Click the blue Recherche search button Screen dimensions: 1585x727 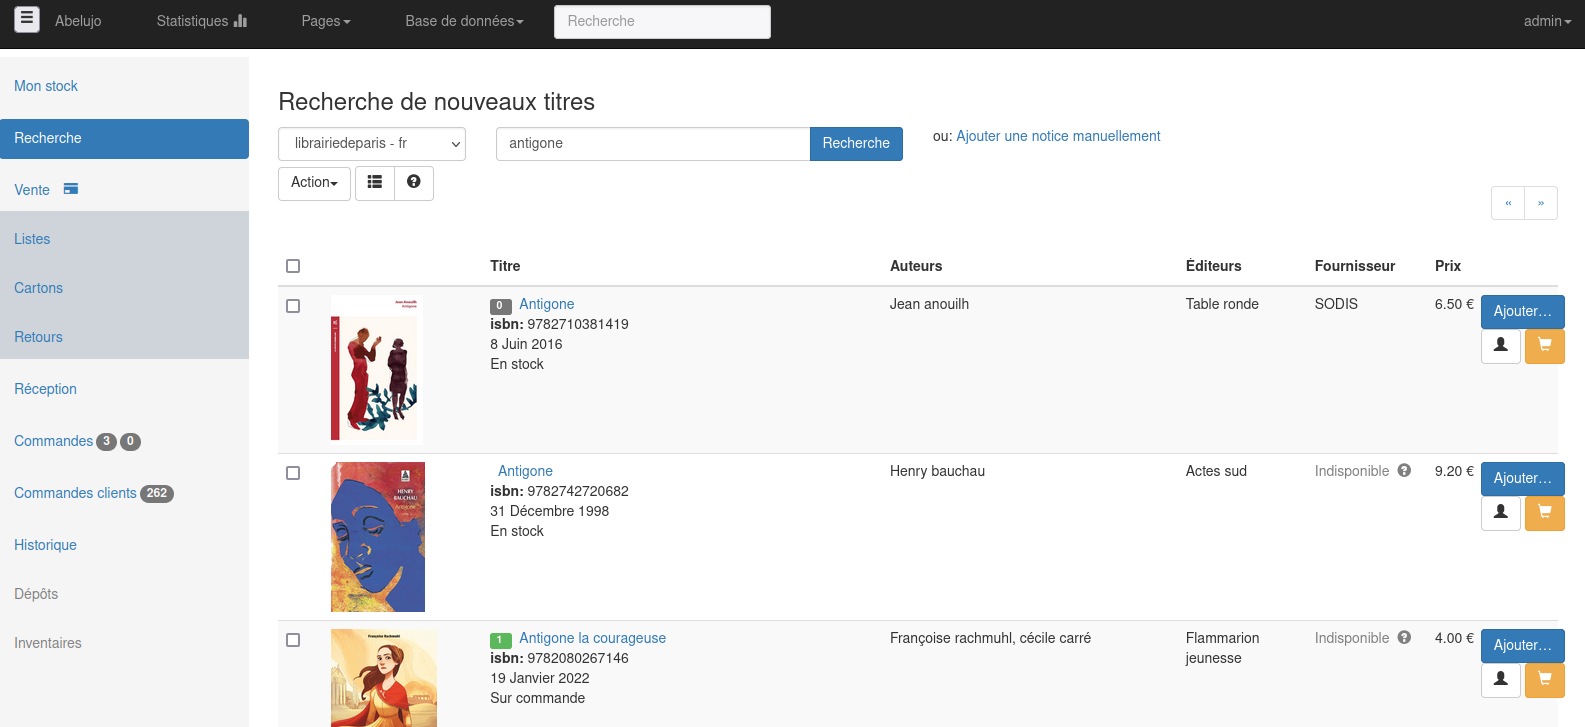tap(856, 144)
